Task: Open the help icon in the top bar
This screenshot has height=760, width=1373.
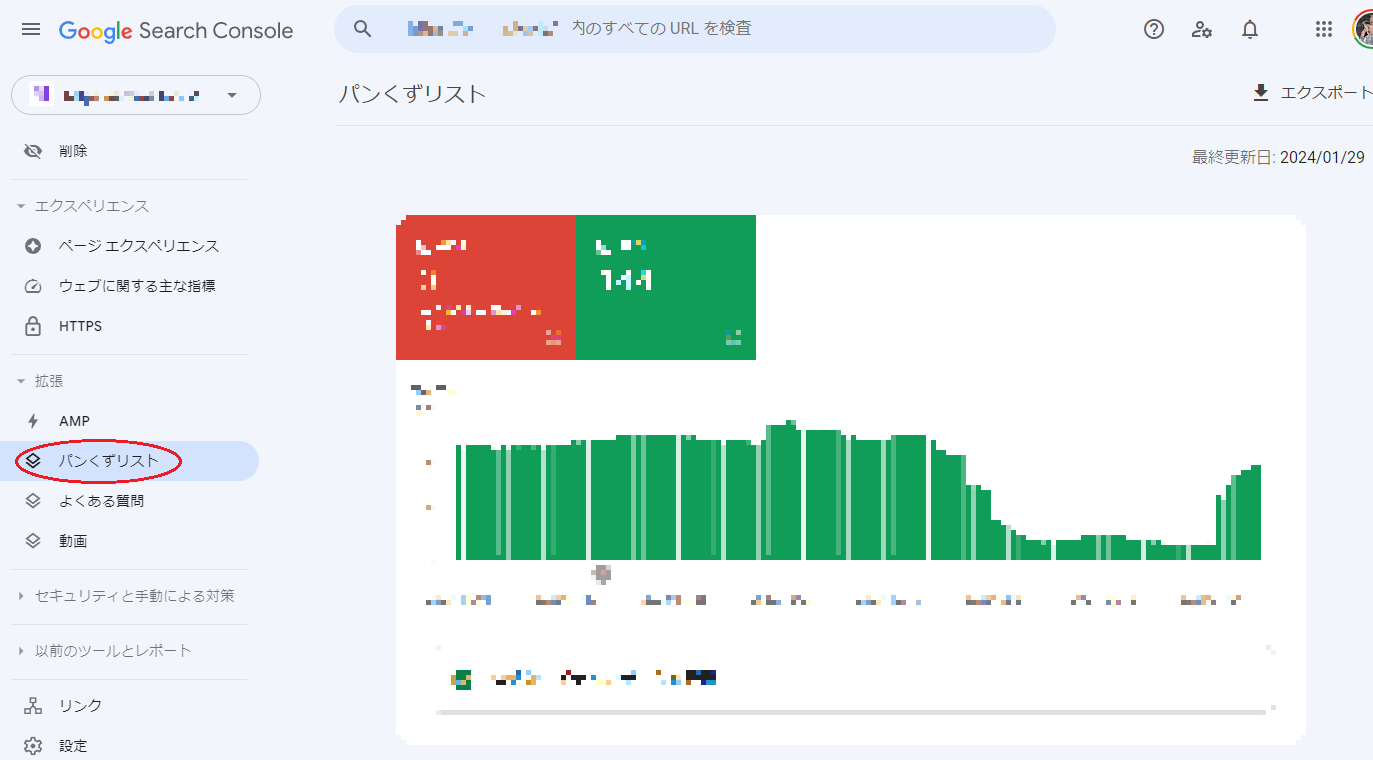Action: click(1153, 29)
